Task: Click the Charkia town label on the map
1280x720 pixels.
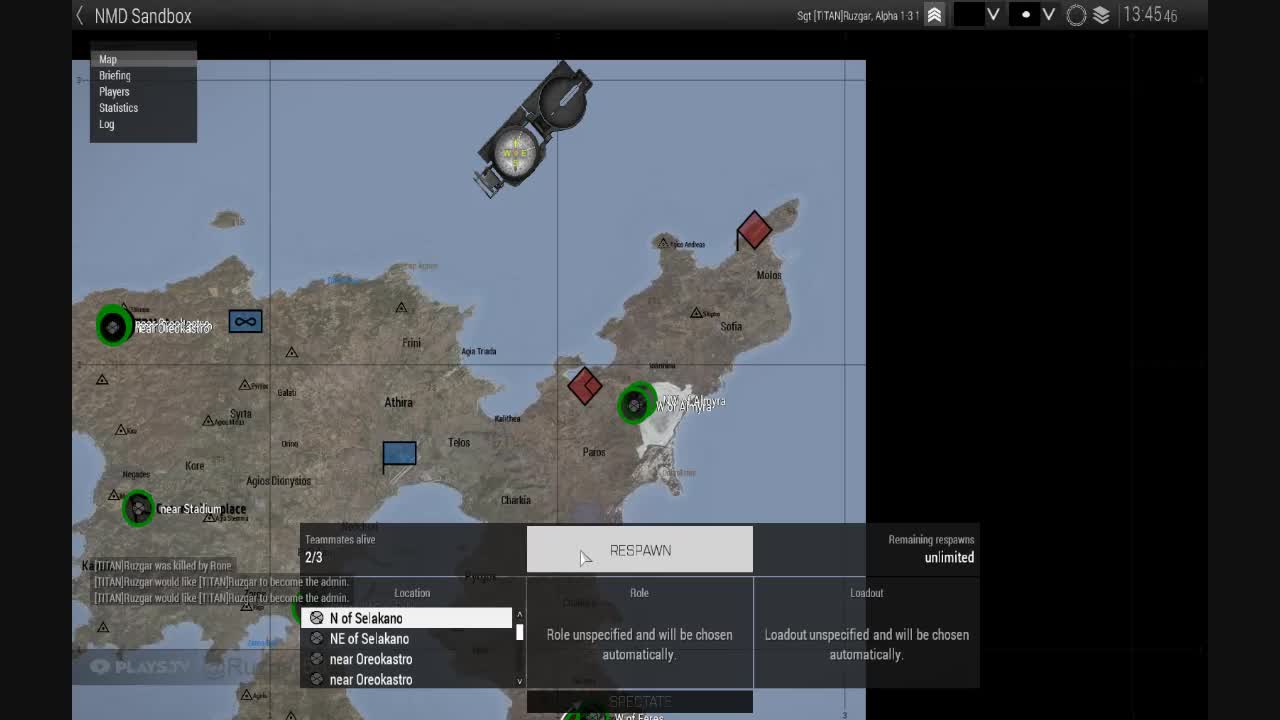Action: click(x=515, y=500)
